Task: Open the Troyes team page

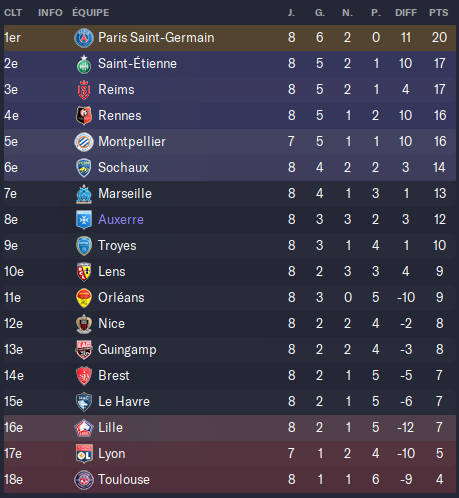Action: tap(117, 246)
